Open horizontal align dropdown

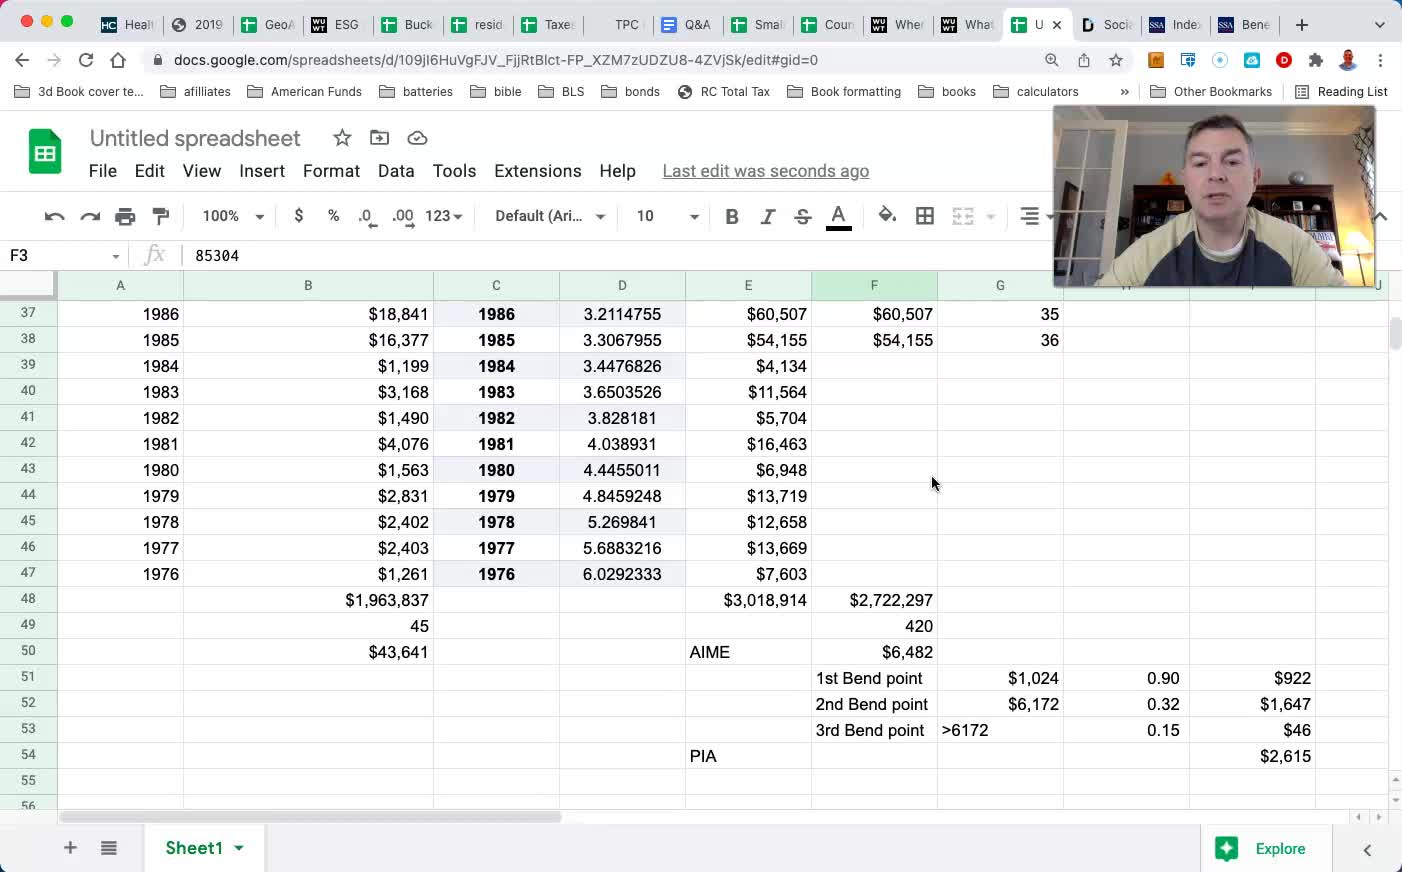[1036, 216]
